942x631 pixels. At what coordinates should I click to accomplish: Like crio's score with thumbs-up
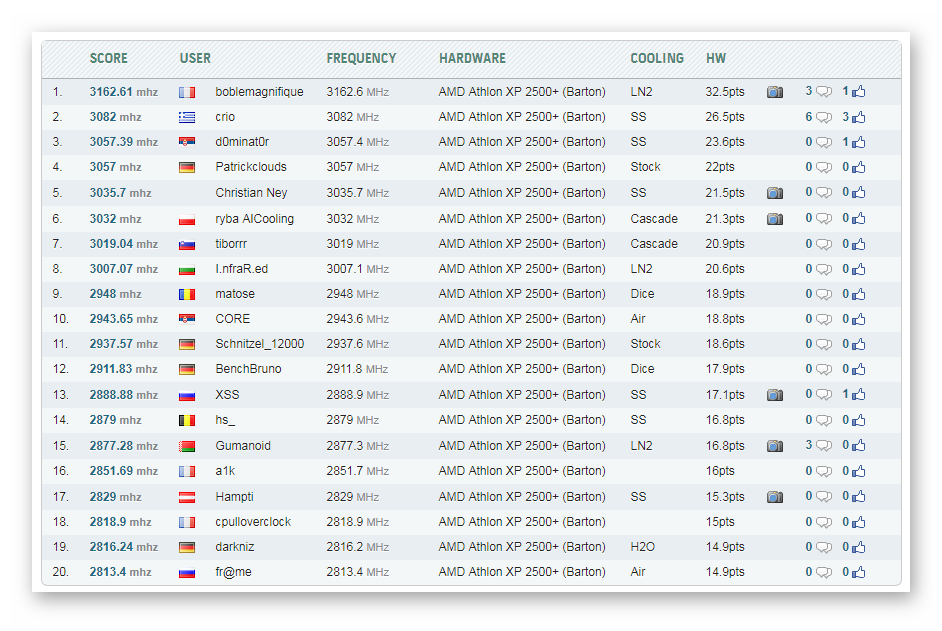point(858,117)
